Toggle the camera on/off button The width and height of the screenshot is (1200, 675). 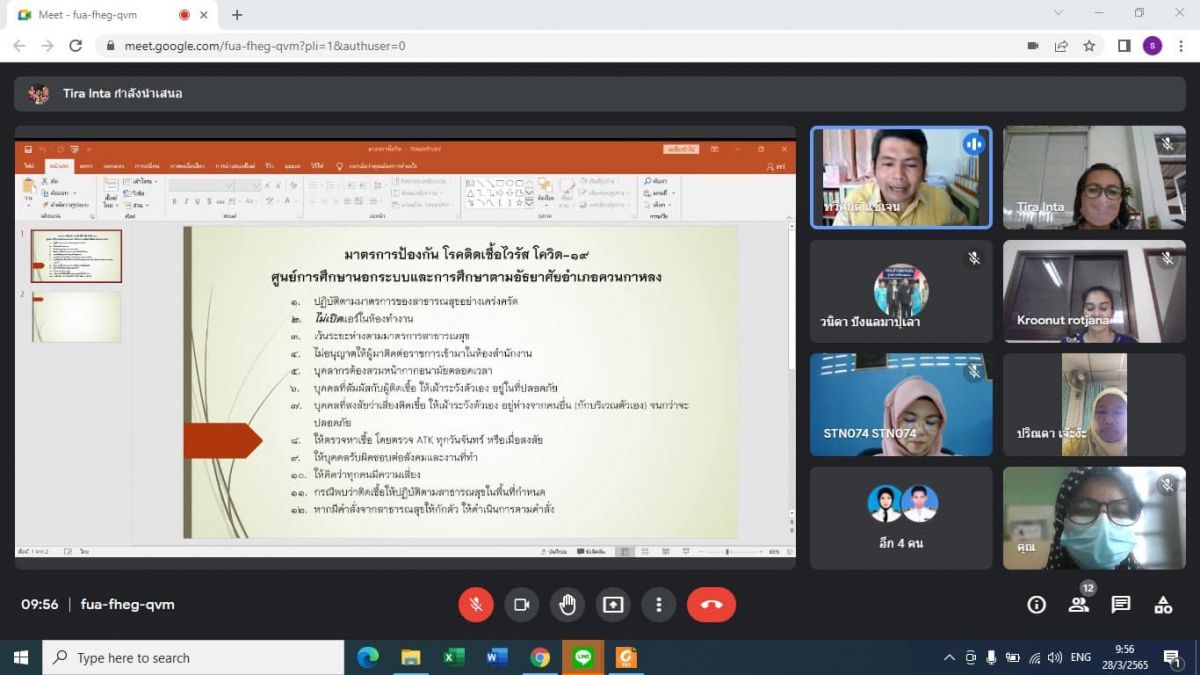click(521, 604)
